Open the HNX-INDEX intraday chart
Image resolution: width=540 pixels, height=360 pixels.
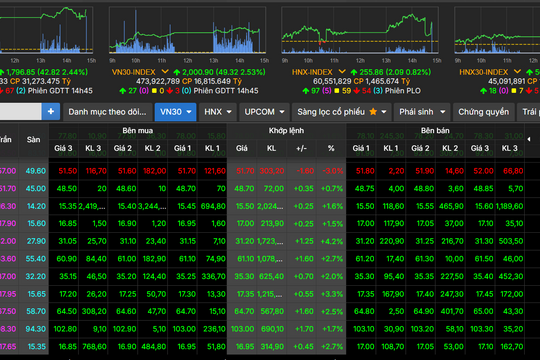coord(360,30)
